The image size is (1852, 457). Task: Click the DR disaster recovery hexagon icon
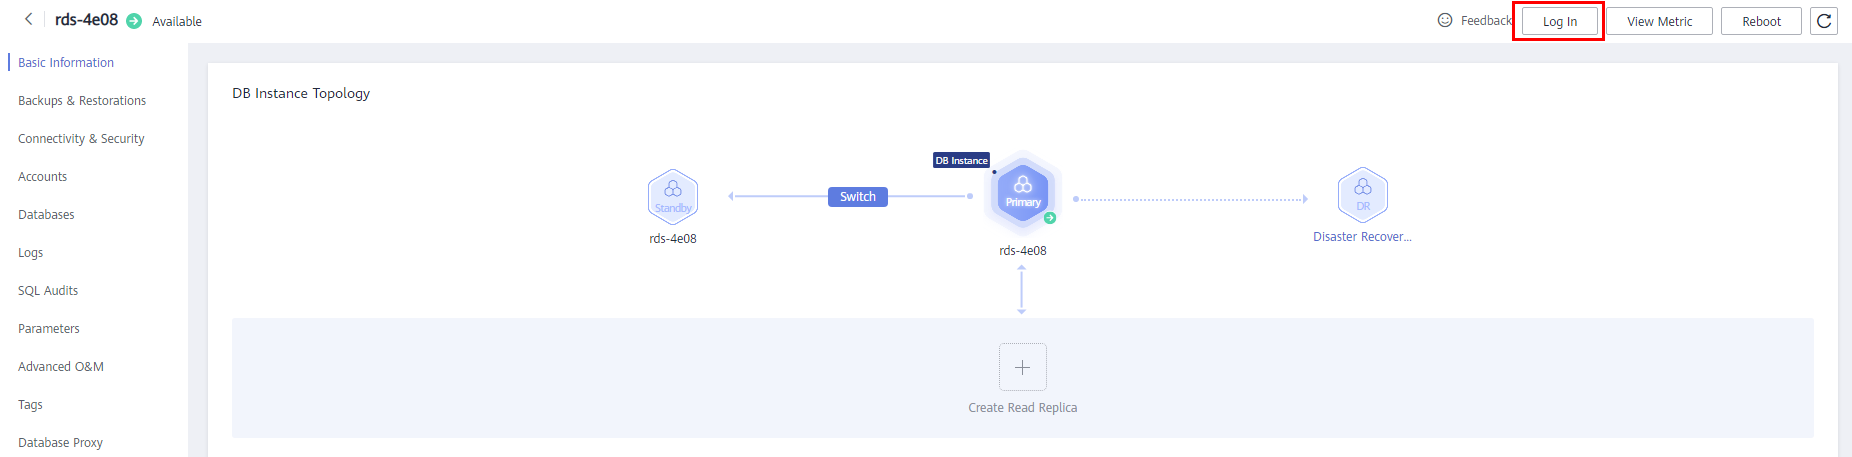1363,194
